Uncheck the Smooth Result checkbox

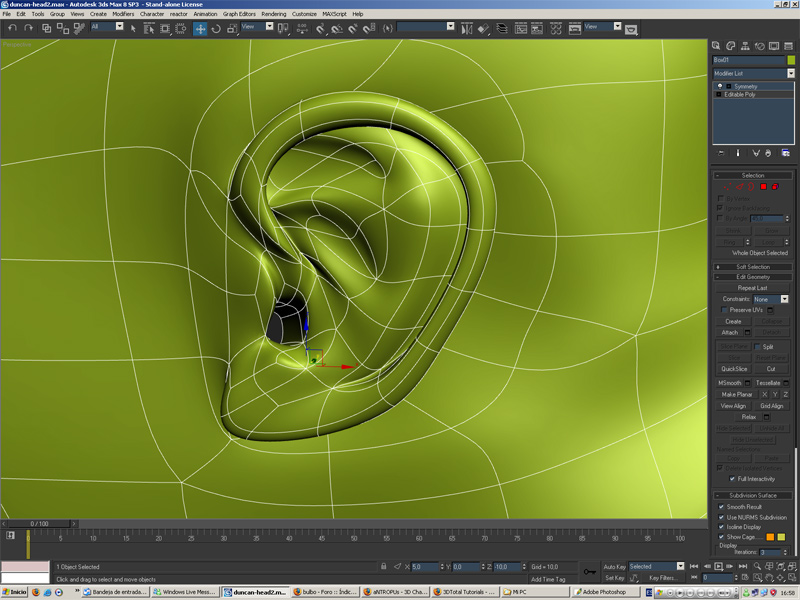click(721, 507)
